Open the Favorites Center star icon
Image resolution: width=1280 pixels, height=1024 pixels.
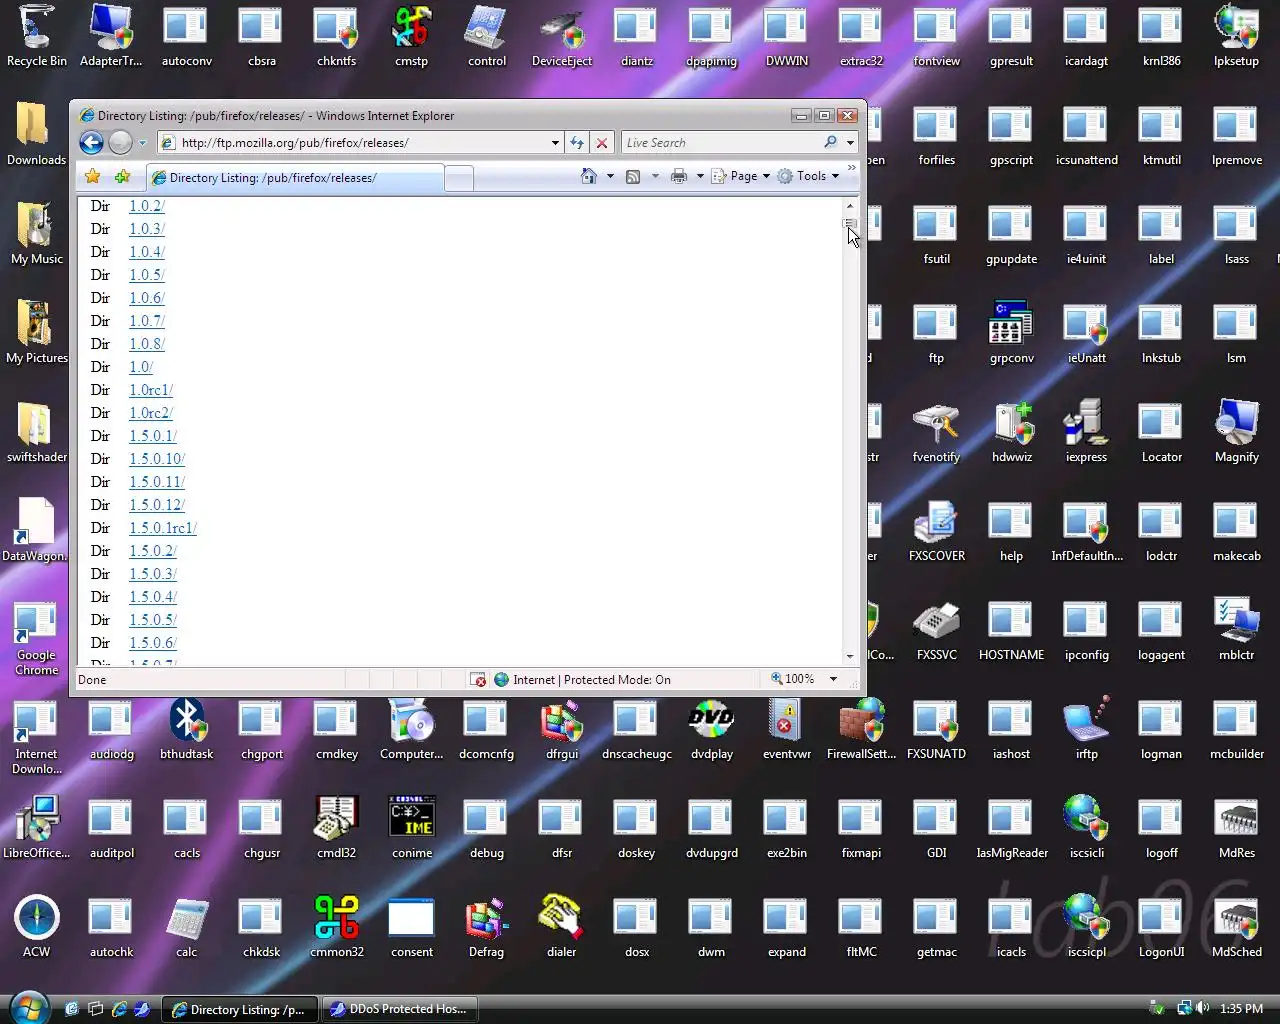click(93, 177)
